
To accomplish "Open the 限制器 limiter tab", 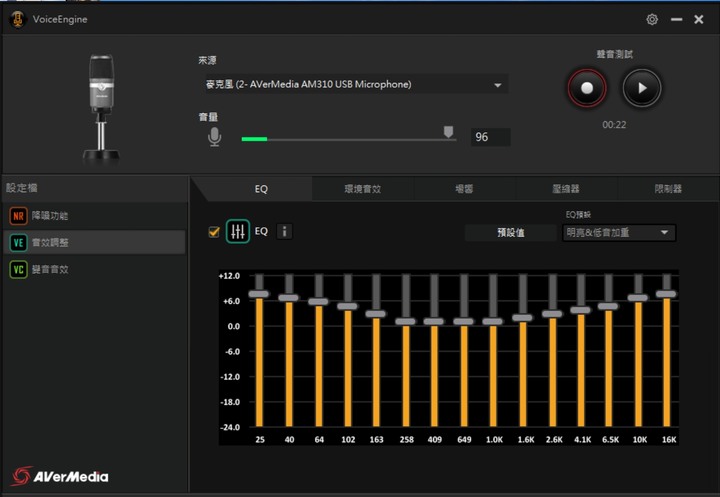I will (x=668, y=189).
